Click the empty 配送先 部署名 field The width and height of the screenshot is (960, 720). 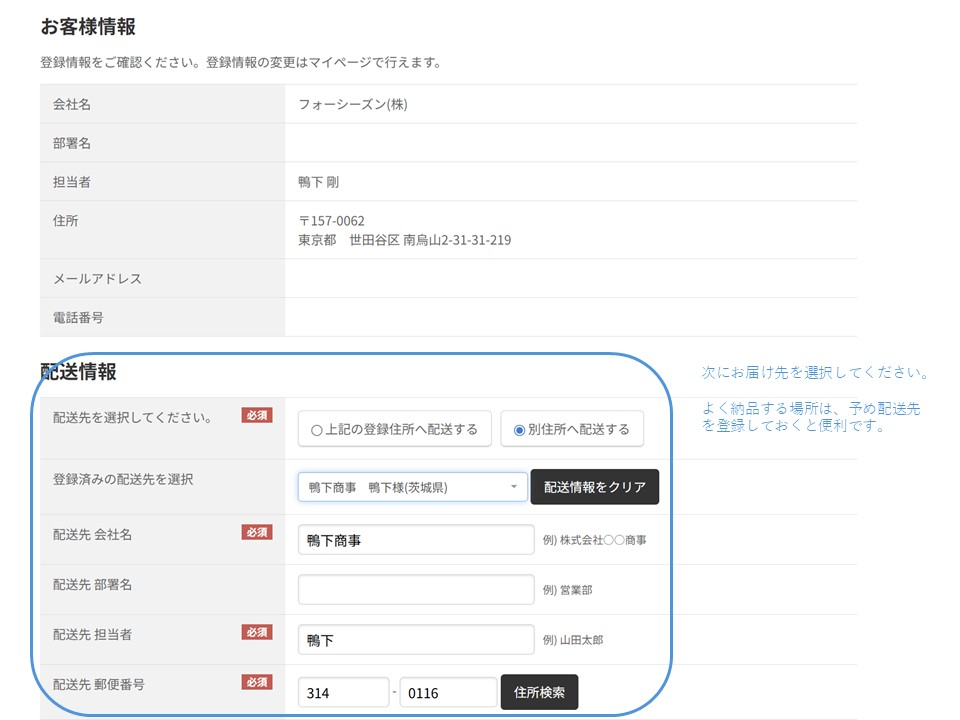(x=416, y=590)
